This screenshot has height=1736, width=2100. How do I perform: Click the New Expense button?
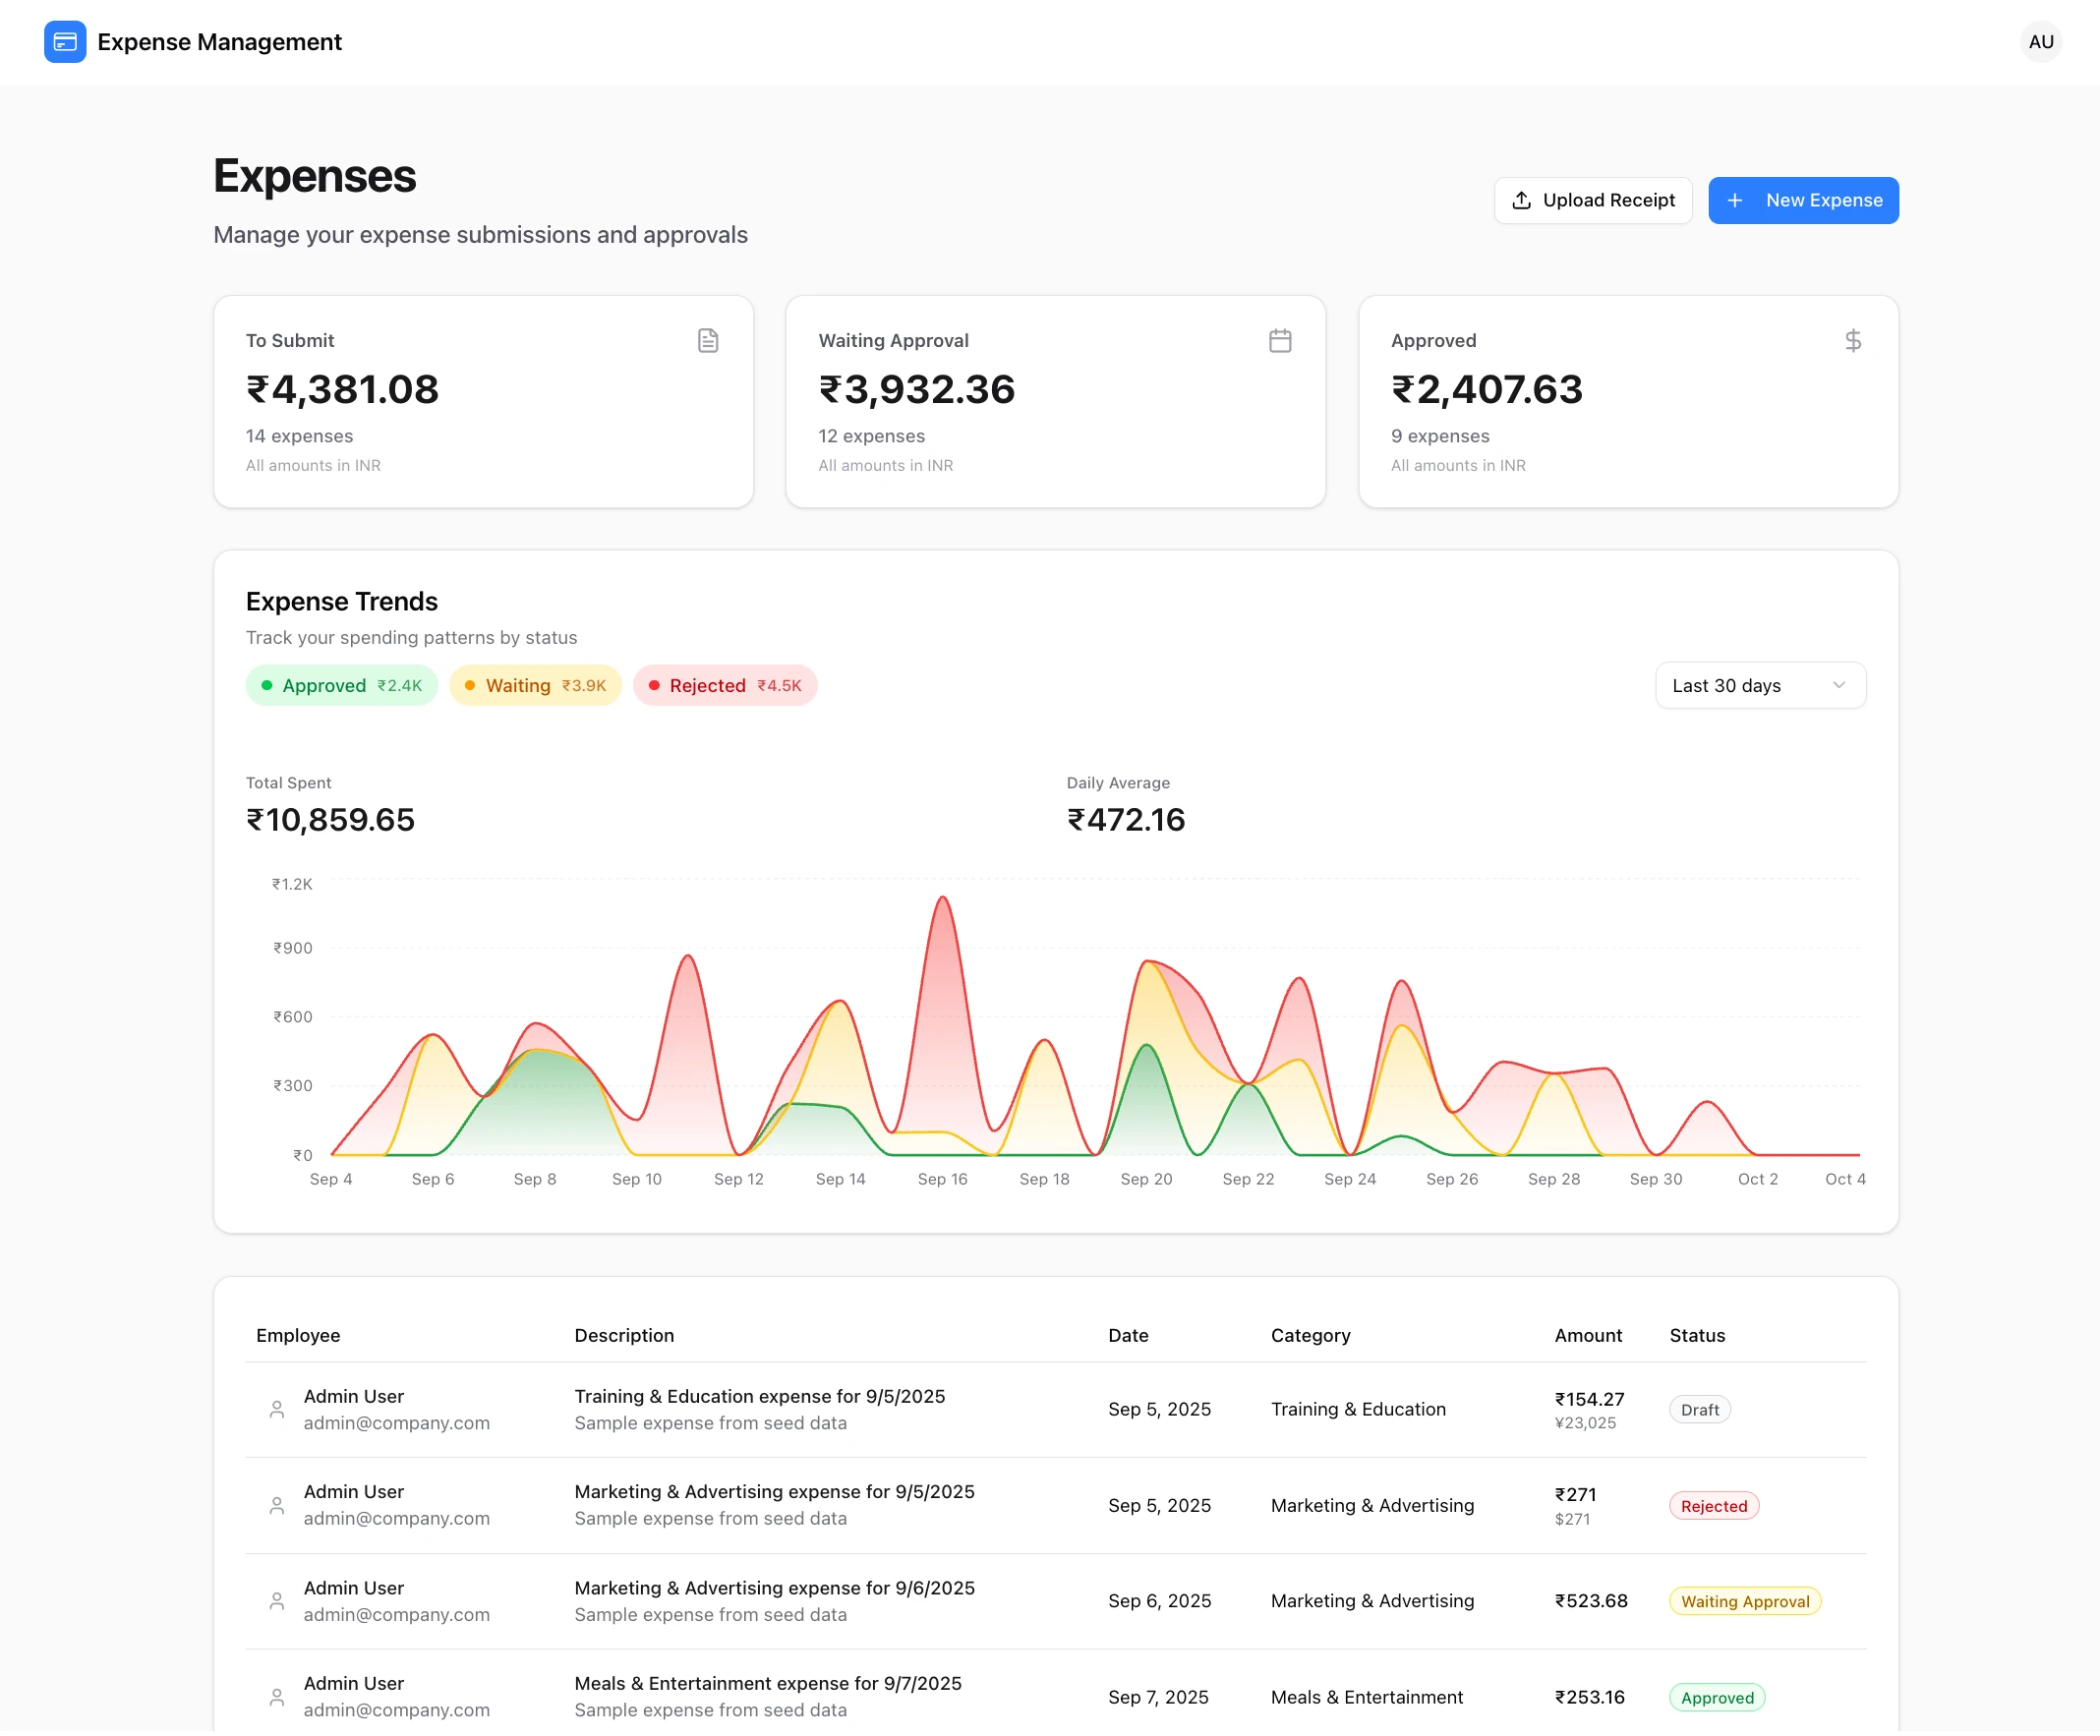[x=1803, y=201]
